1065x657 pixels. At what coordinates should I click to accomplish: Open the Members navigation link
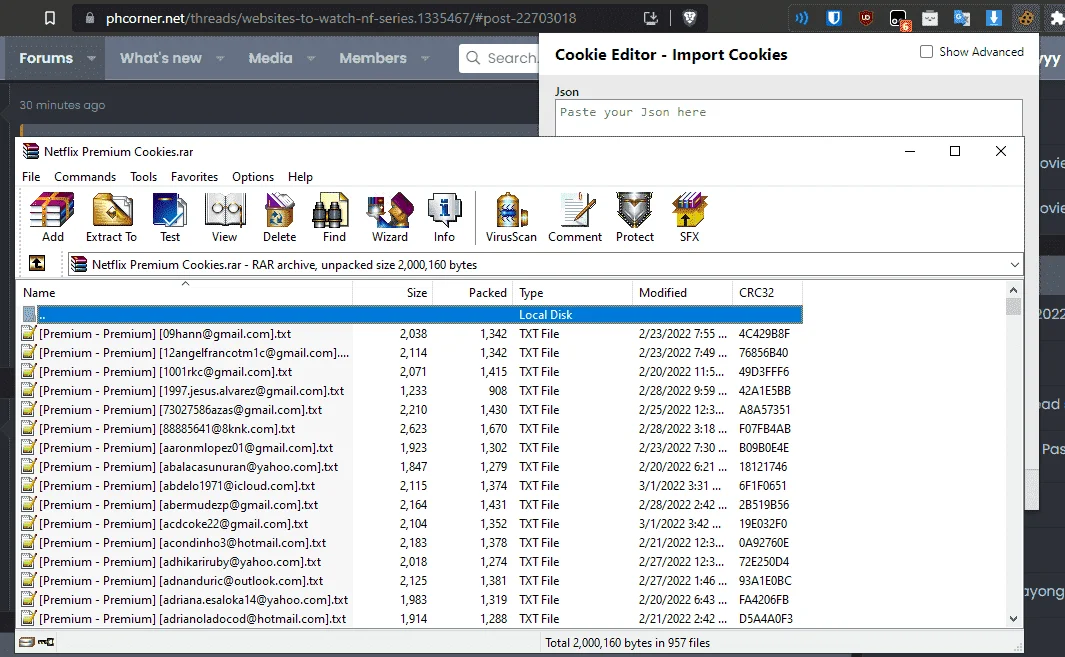pos(373,58)
